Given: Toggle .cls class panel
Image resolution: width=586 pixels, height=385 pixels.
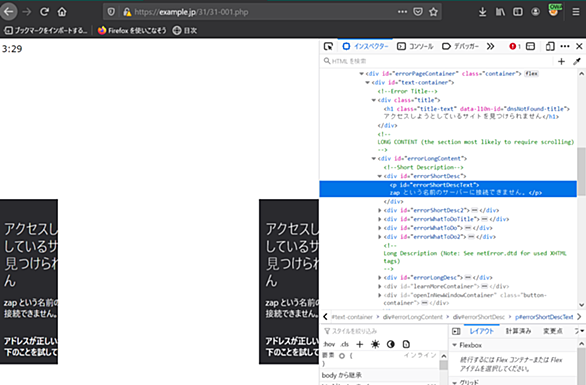Looking at the screenshot, I should (x=345, y=344).
